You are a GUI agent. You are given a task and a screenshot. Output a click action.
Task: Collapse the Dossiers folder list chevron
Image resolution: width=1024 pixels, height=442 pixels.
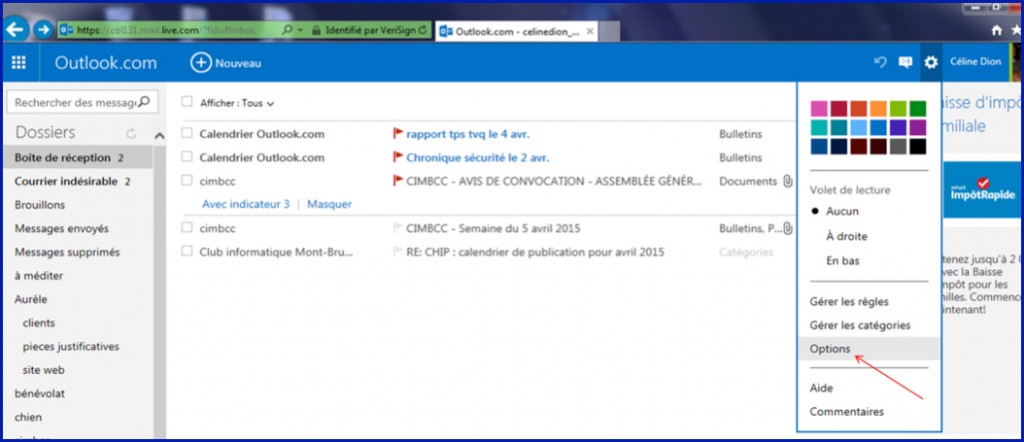tap(158, 135)
